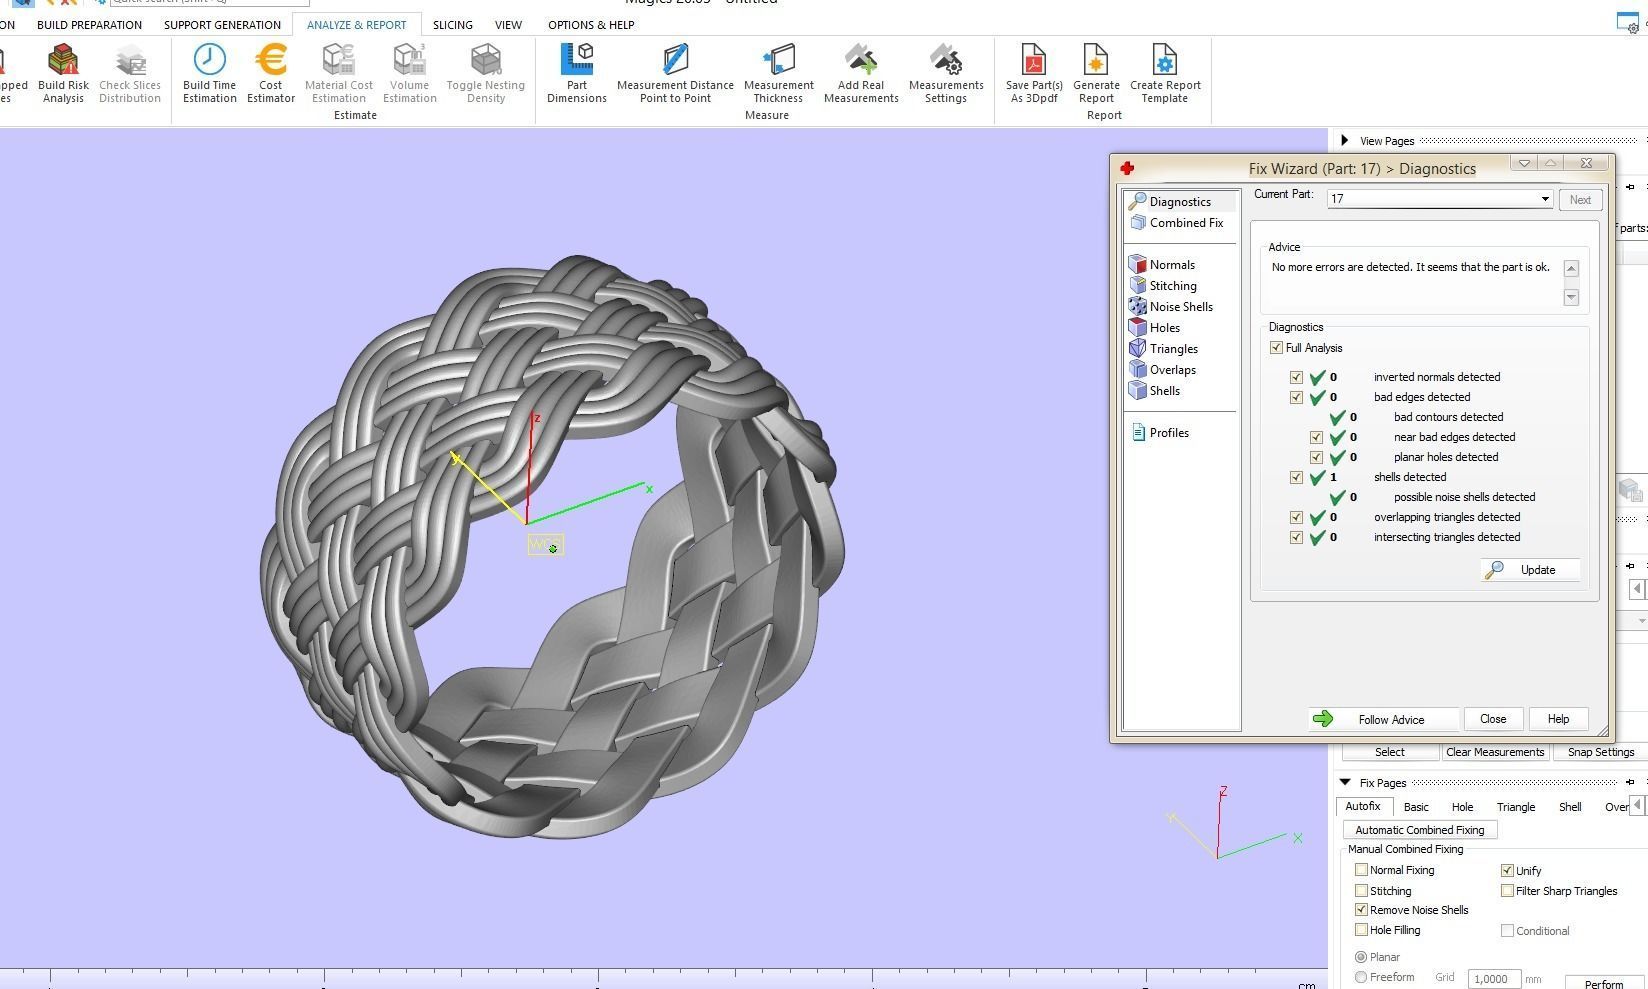Open Measurement Thickness tool
Image resolution: width=1648 pixels, height=989 pixels.
(779, 73)
